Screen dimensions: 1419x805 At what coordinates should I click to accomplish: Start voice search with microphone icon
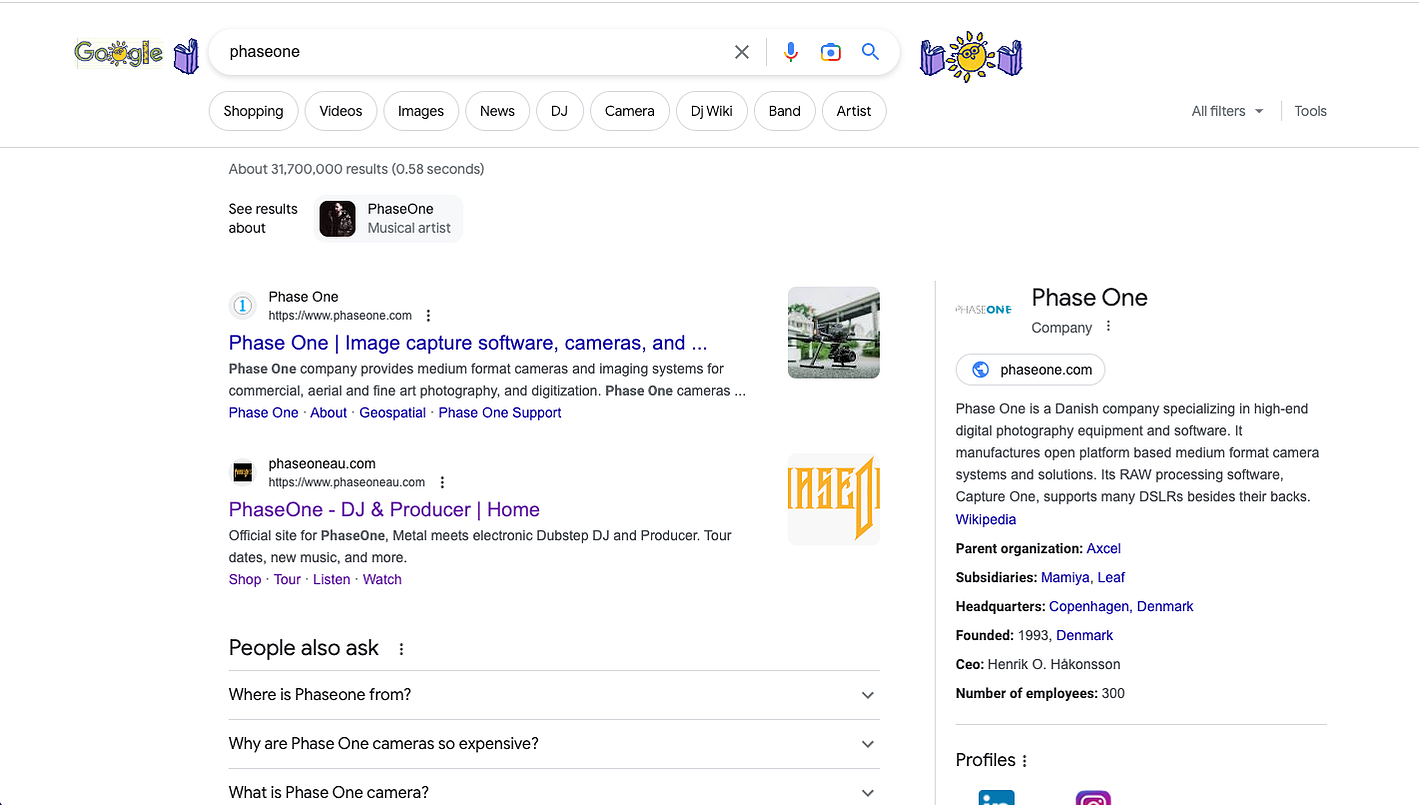[x=791, y=52]
